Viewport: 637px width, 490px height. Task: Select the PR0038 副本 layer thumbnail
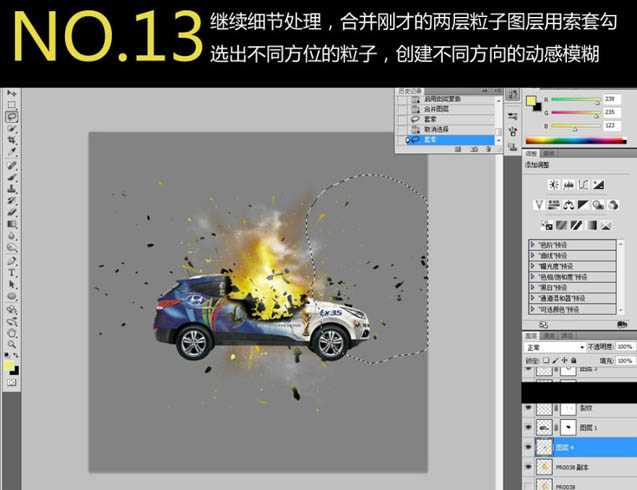click(x=544, y=467)
